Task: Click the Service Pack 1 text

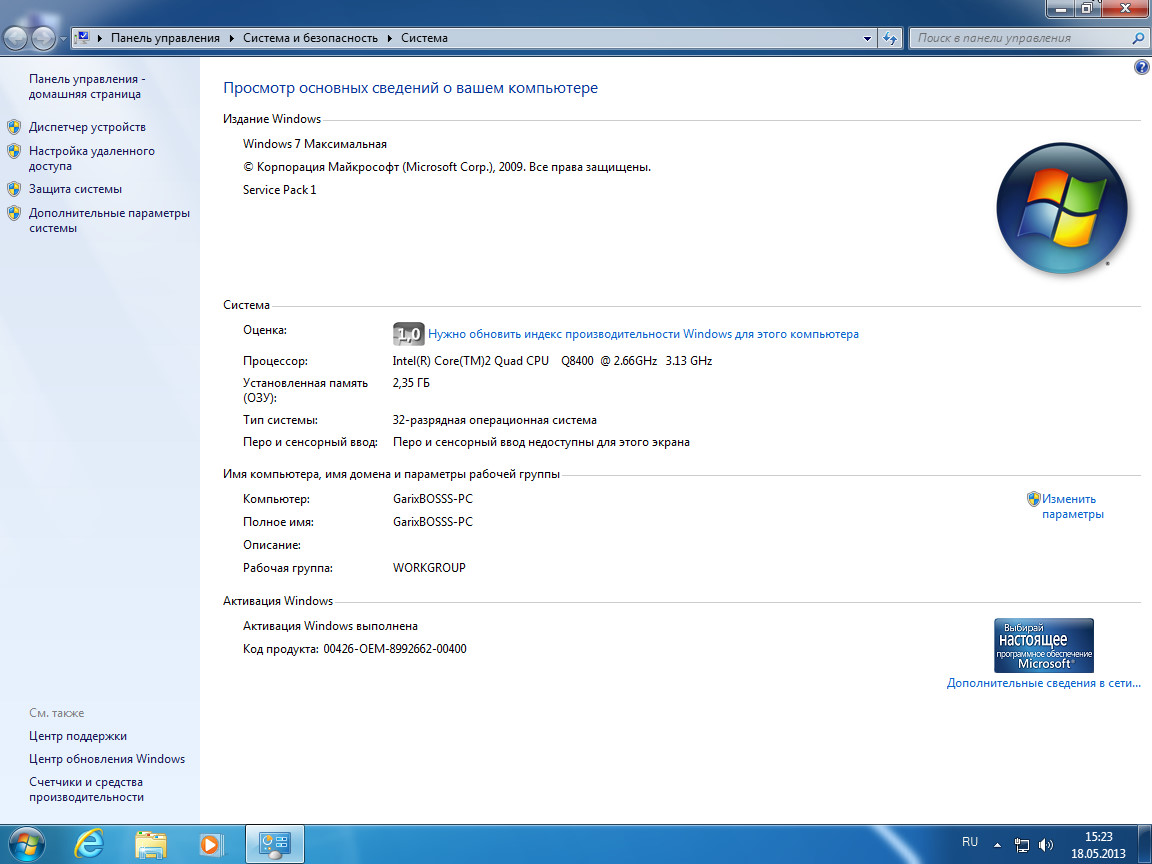Action: (279, 190)
